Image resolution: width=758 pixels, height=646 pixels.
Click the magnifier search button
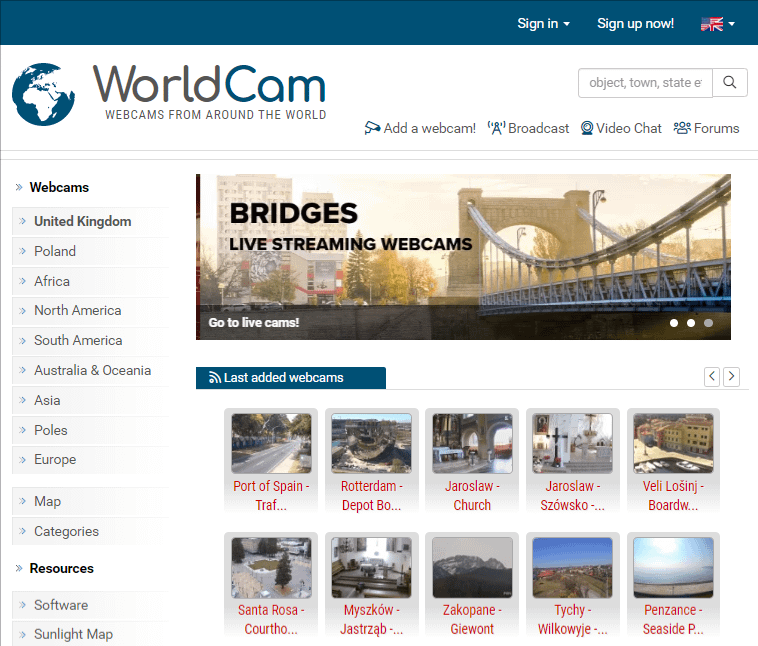(x=730, y=83)
